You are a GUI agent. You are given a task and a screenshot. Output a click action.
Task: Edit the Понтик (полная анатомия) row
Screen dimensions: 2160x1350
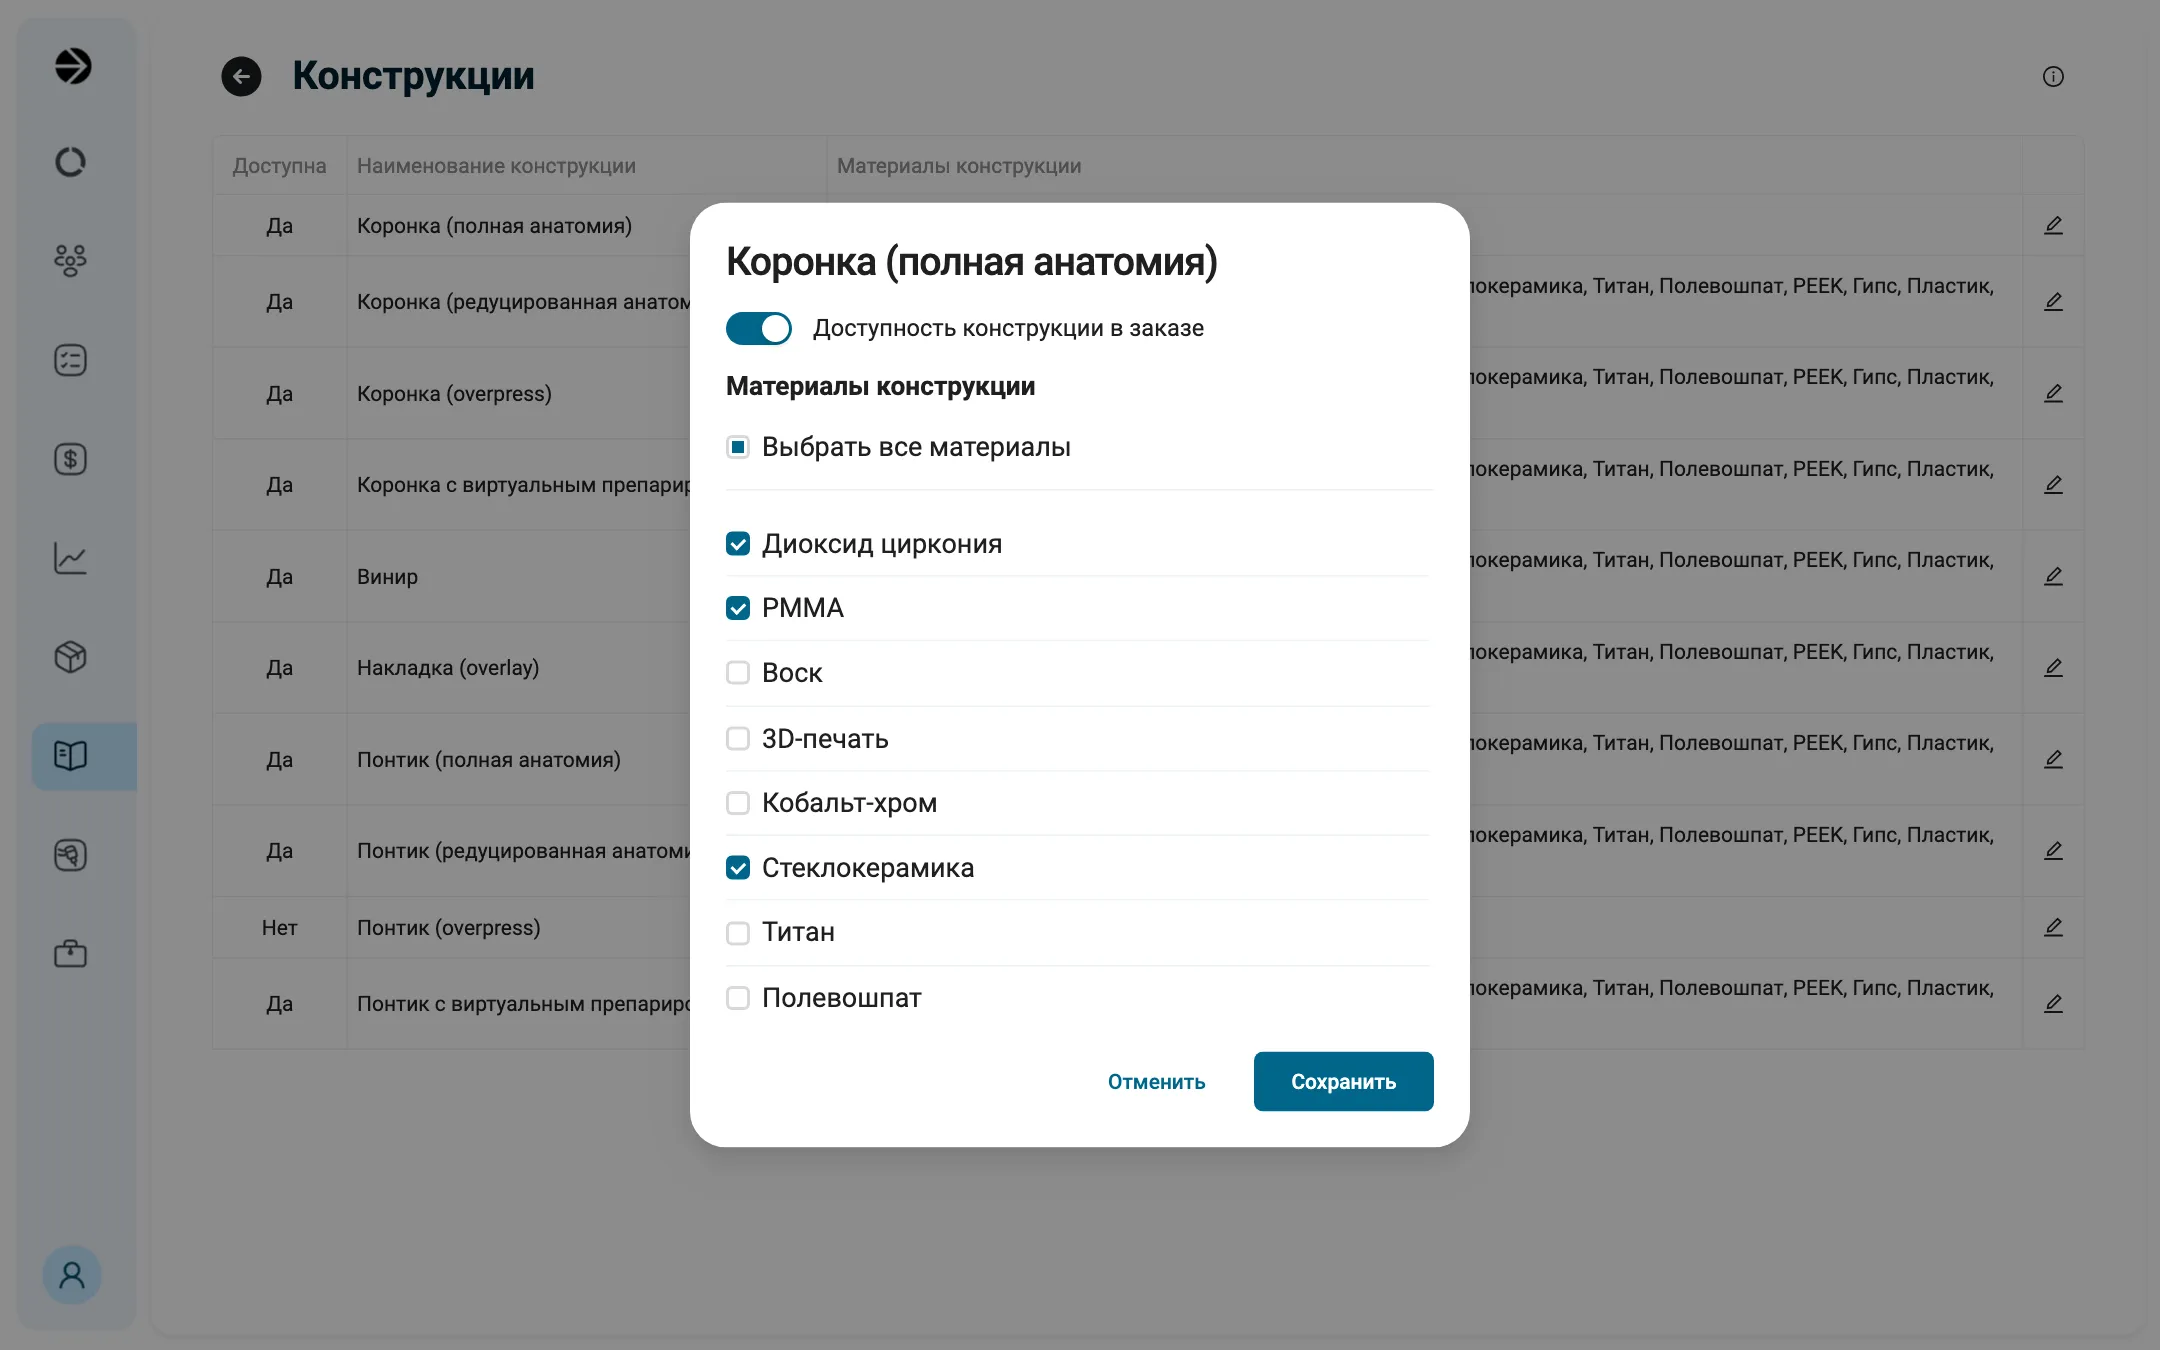click(2053, 760)
